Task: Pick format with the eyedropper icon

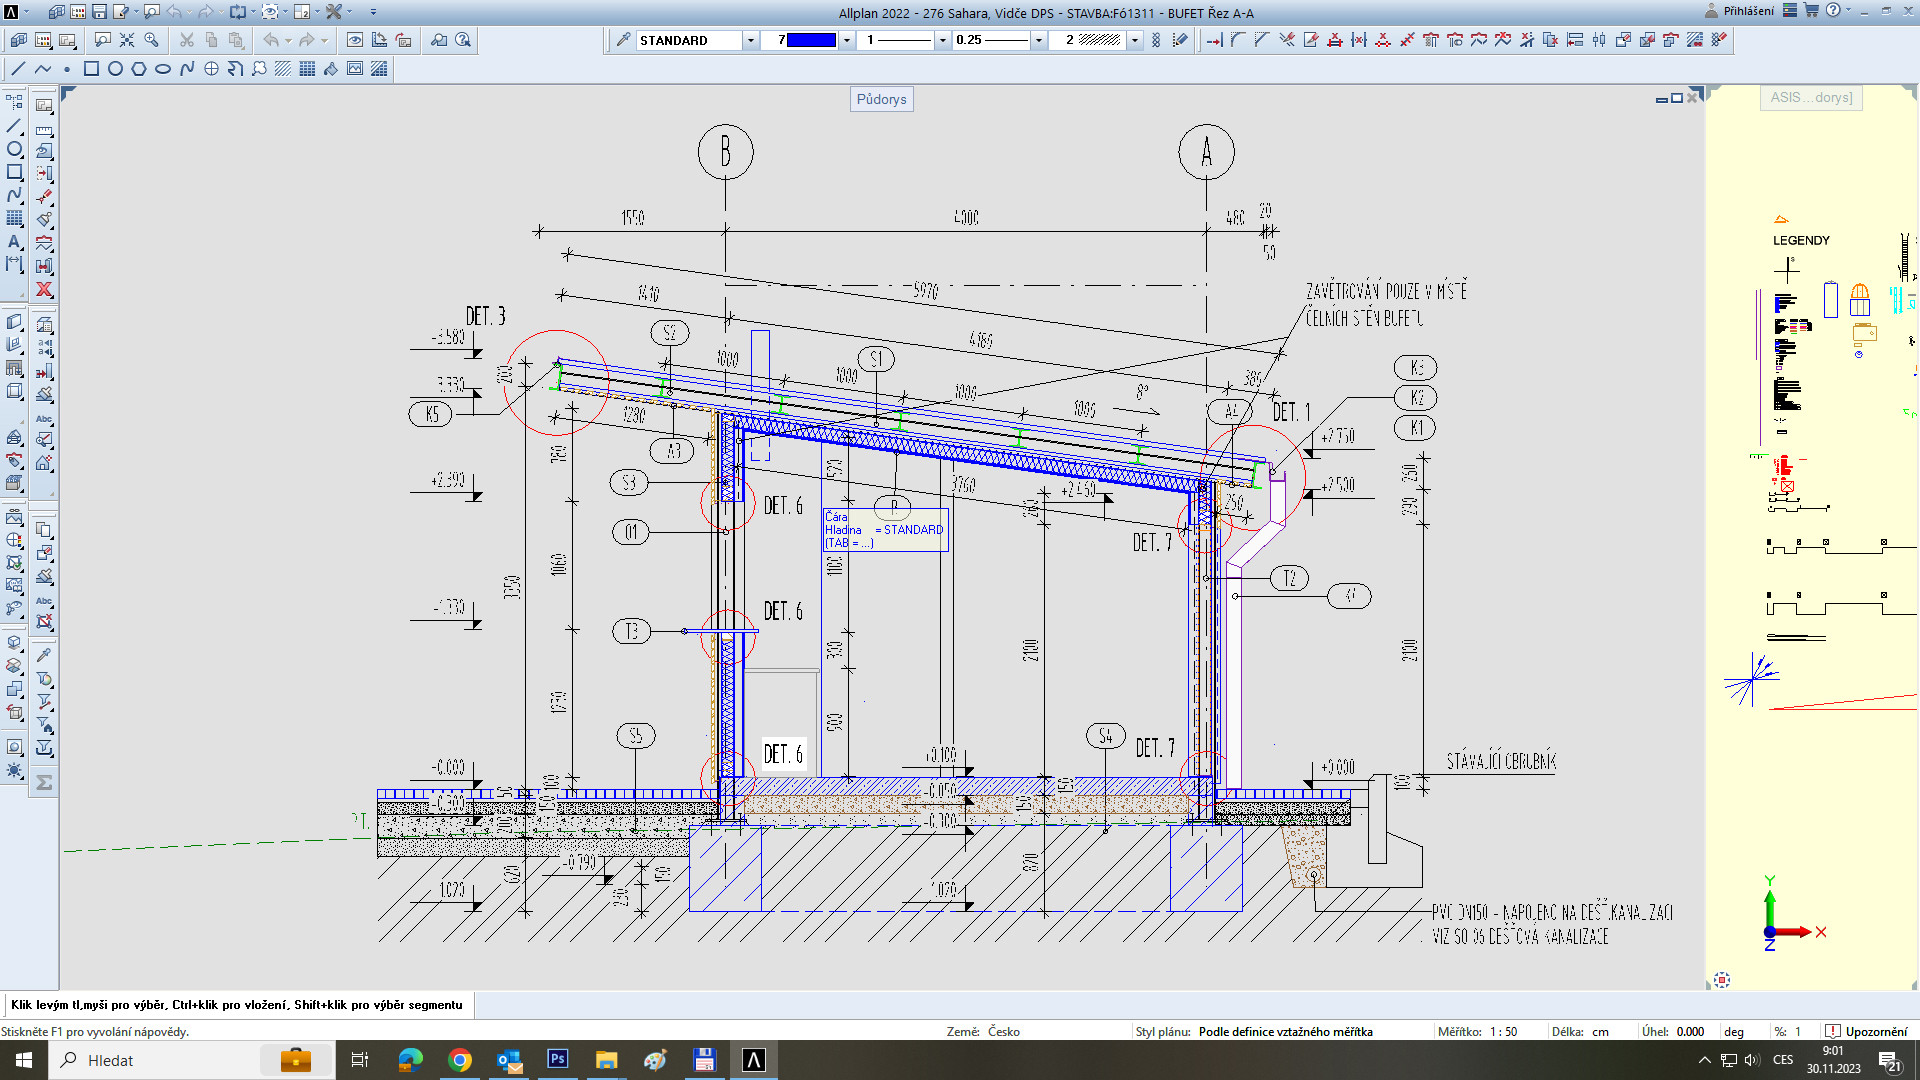Action: point(623,40)
